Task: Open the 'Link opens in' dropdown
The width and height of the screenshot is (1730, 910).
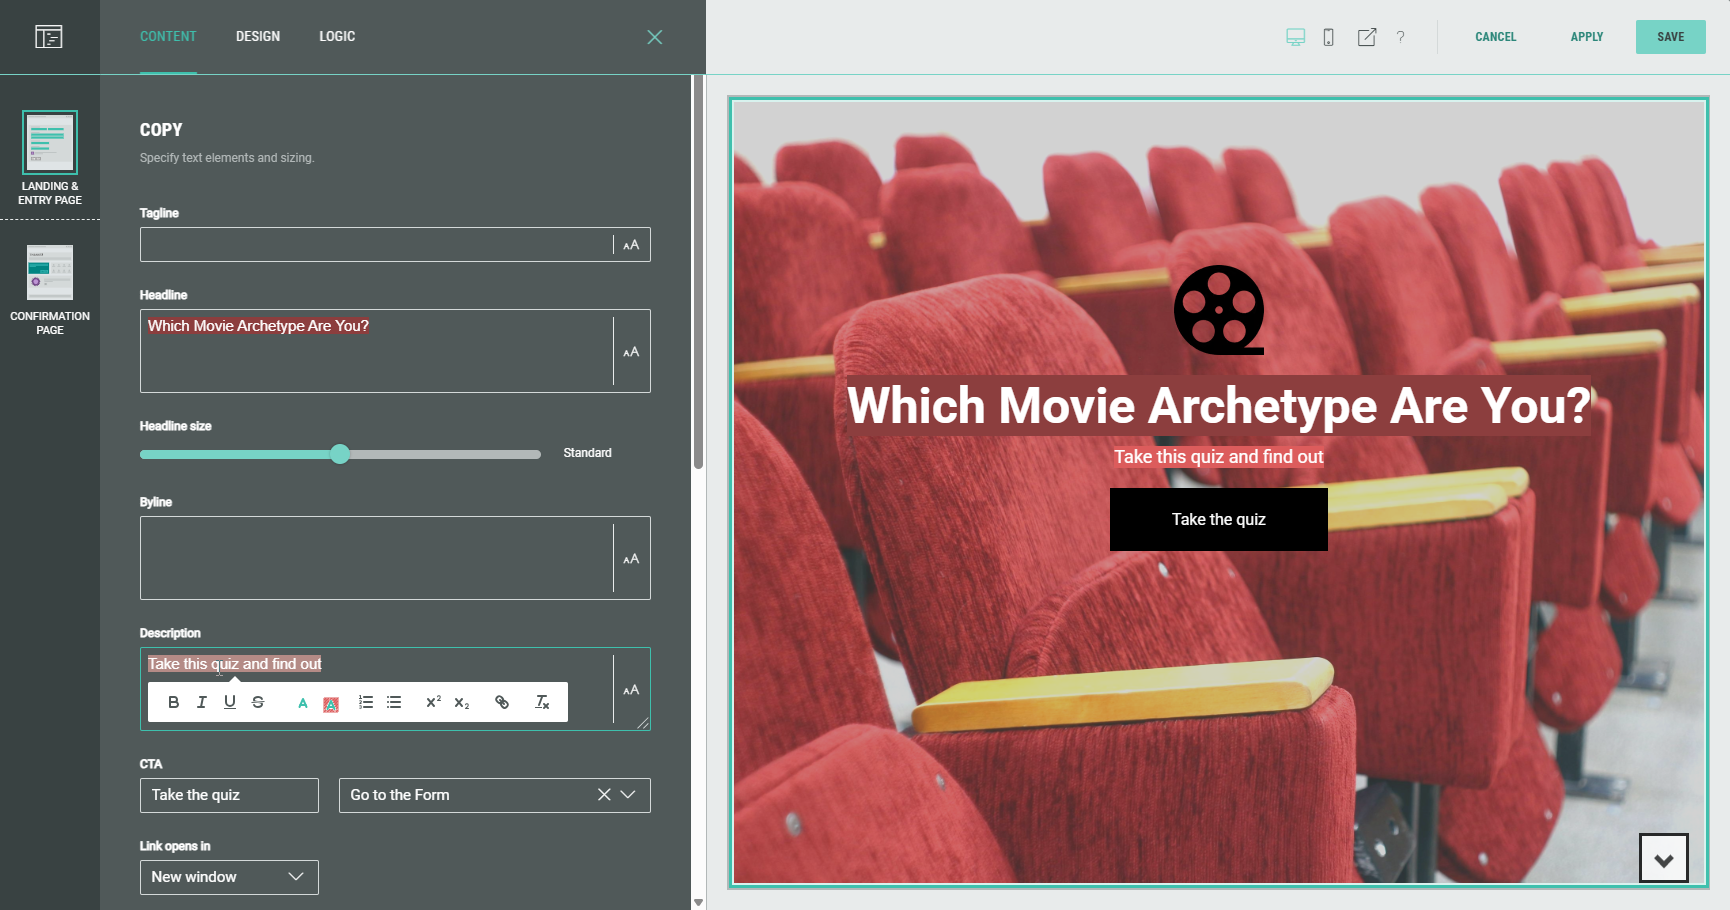Action: (229, 877)
